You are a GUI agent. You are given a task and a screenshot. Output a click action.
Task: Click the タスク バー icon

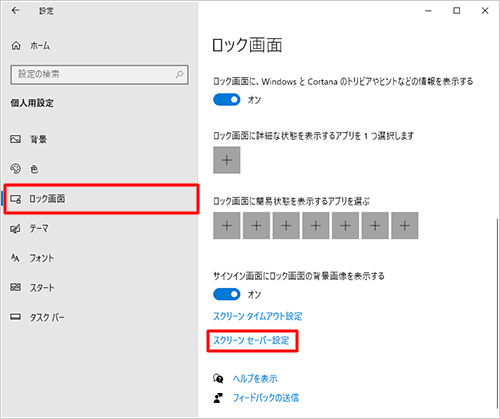15,317
